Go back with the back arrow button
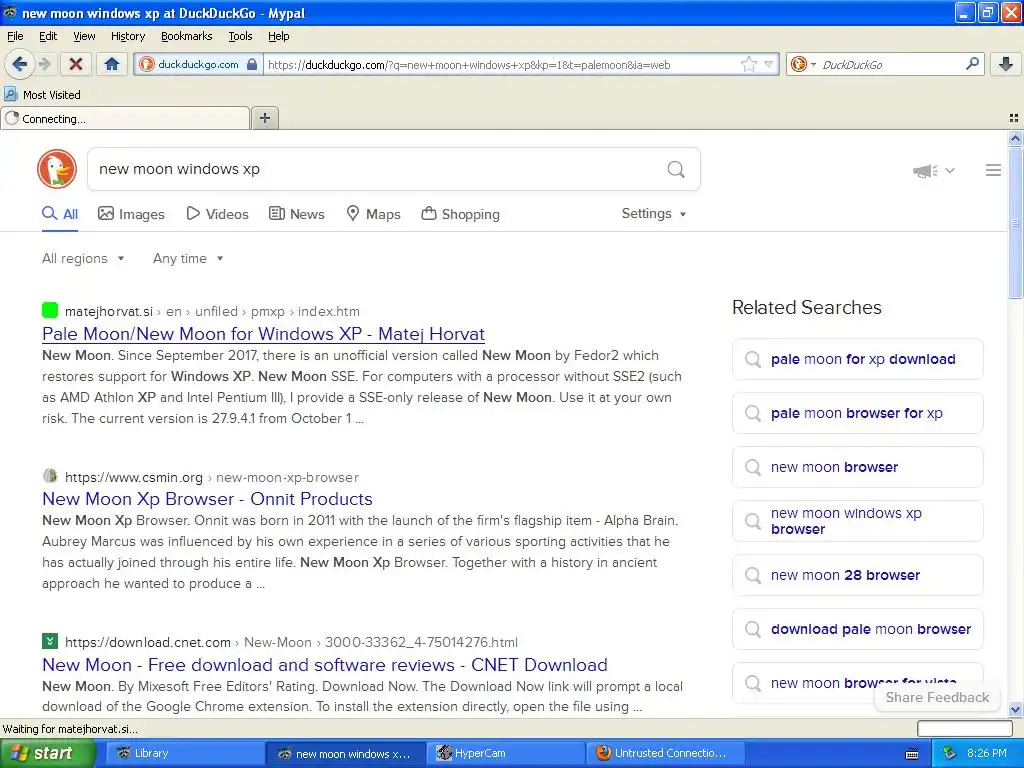Viewport: 1024px width, 768px height. pos(19,64)
